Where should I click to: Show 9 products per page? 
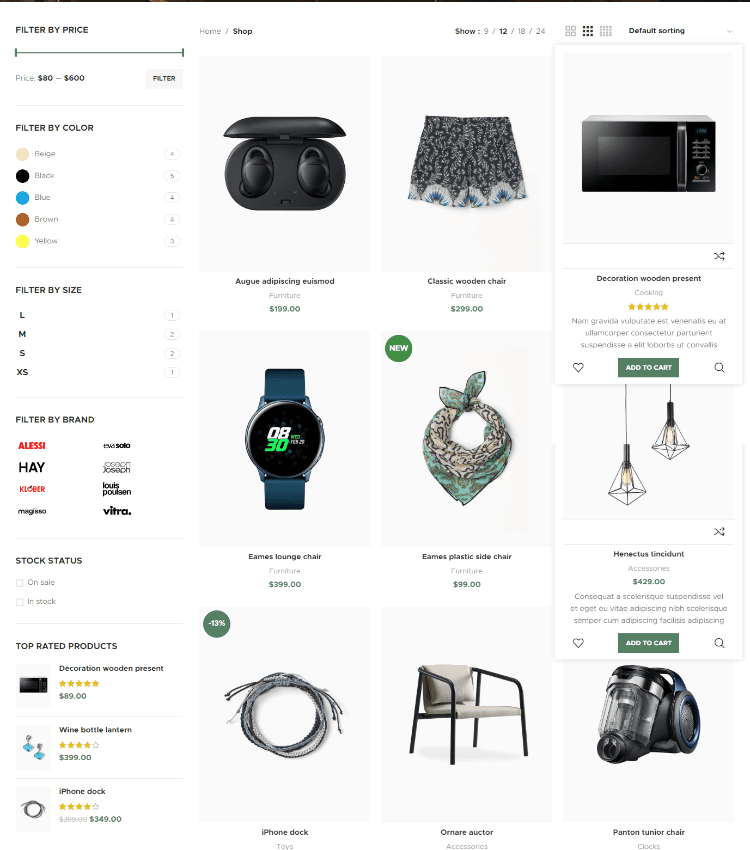[x=486, y=31]
